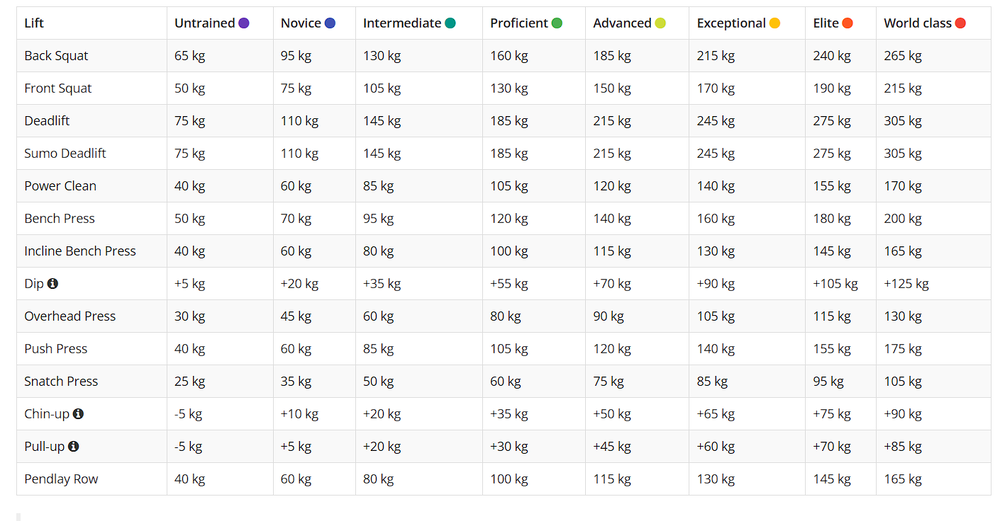
Task: Click the yellow-green Advanced level dot
Action: click(x=660, y=23)
